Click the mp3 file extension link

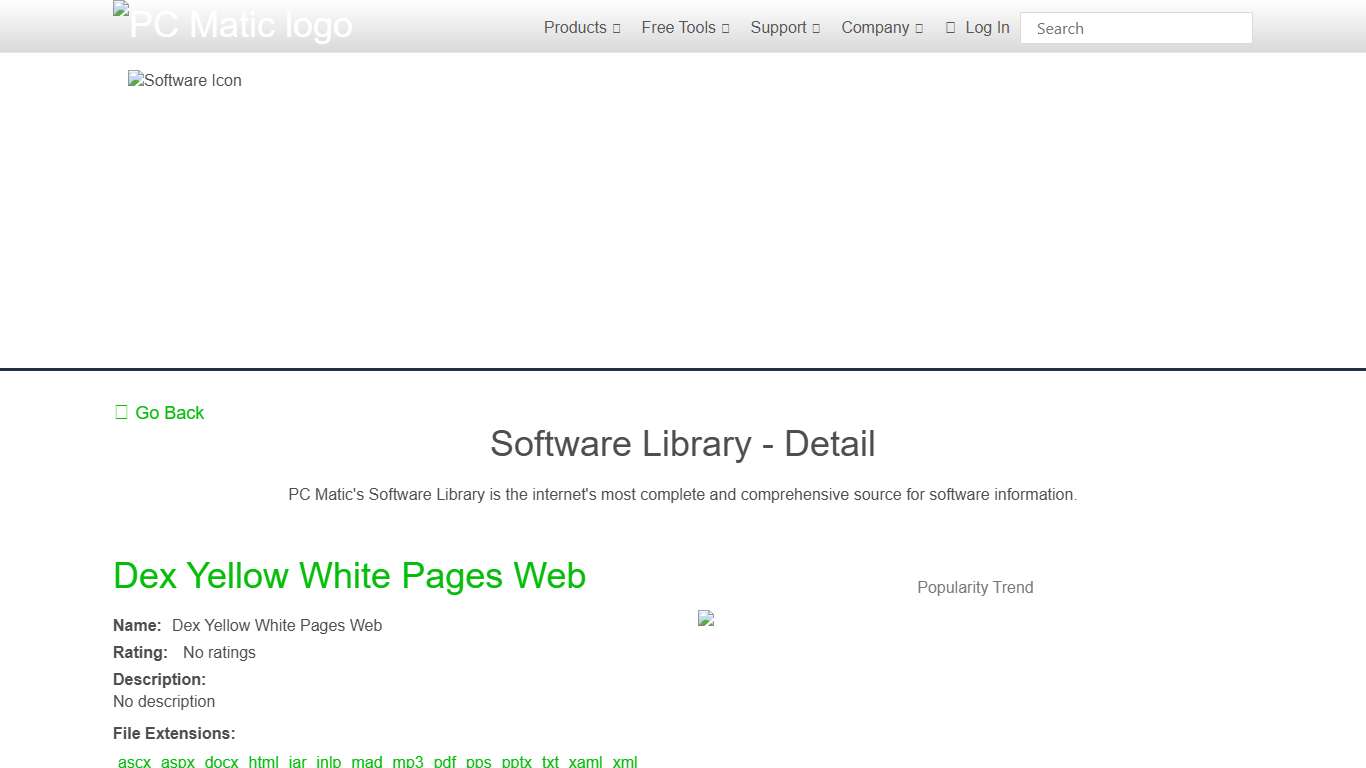click(408, 761)
